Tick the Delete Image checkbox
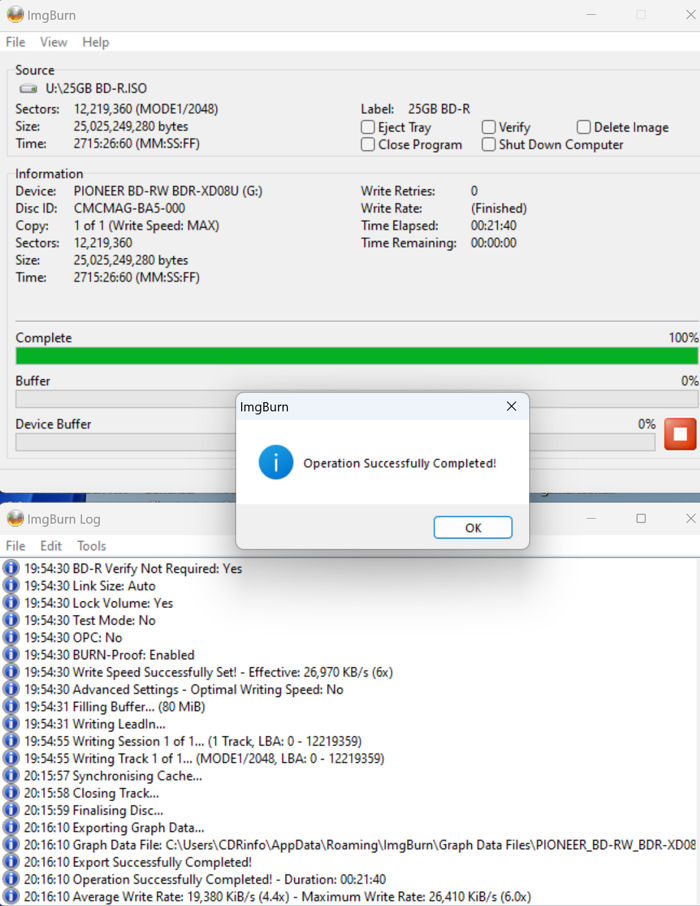Screen dimensions: 700x906 click(x=583, y=127)
